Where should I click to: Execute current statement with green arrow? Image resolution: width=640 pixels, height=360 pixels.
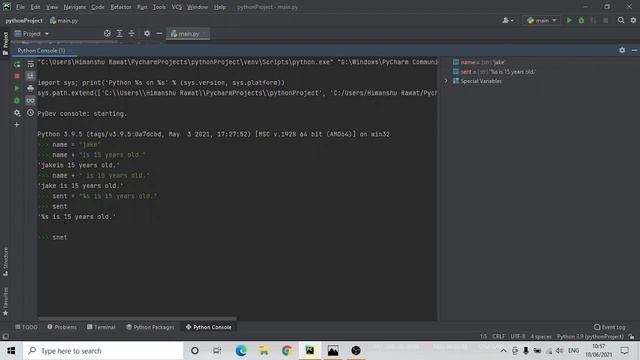click(17, 88)
